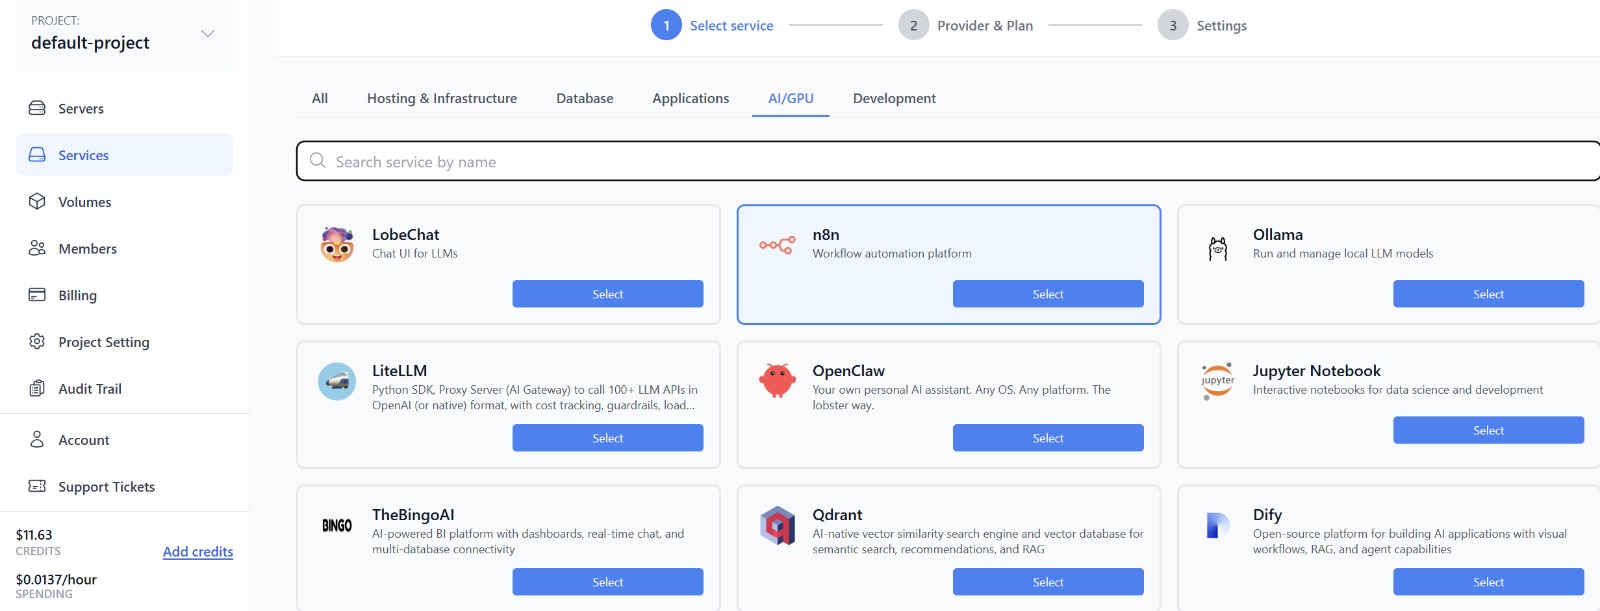The height and width of the screenshot is (611, 1600).
Task: Click the Ollama llama logo icon
Action: [x=1218, y=249]
